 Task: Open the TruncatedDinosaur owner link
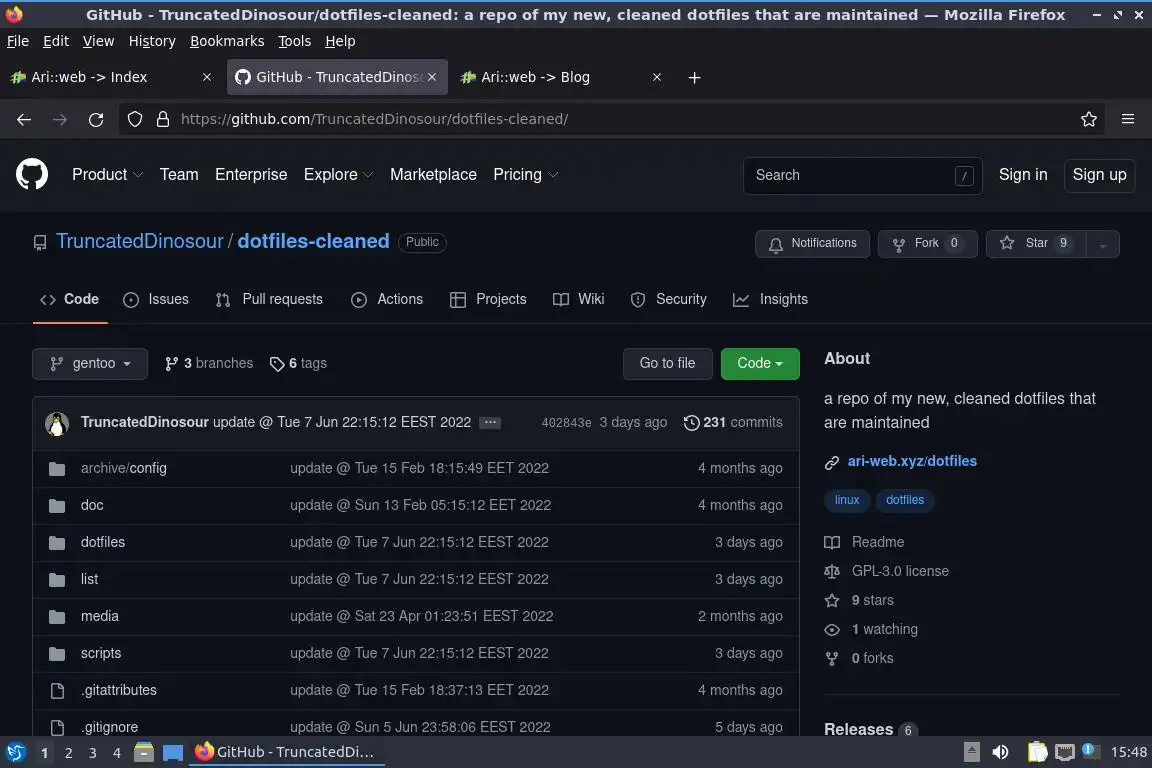[x=140, y=242]
